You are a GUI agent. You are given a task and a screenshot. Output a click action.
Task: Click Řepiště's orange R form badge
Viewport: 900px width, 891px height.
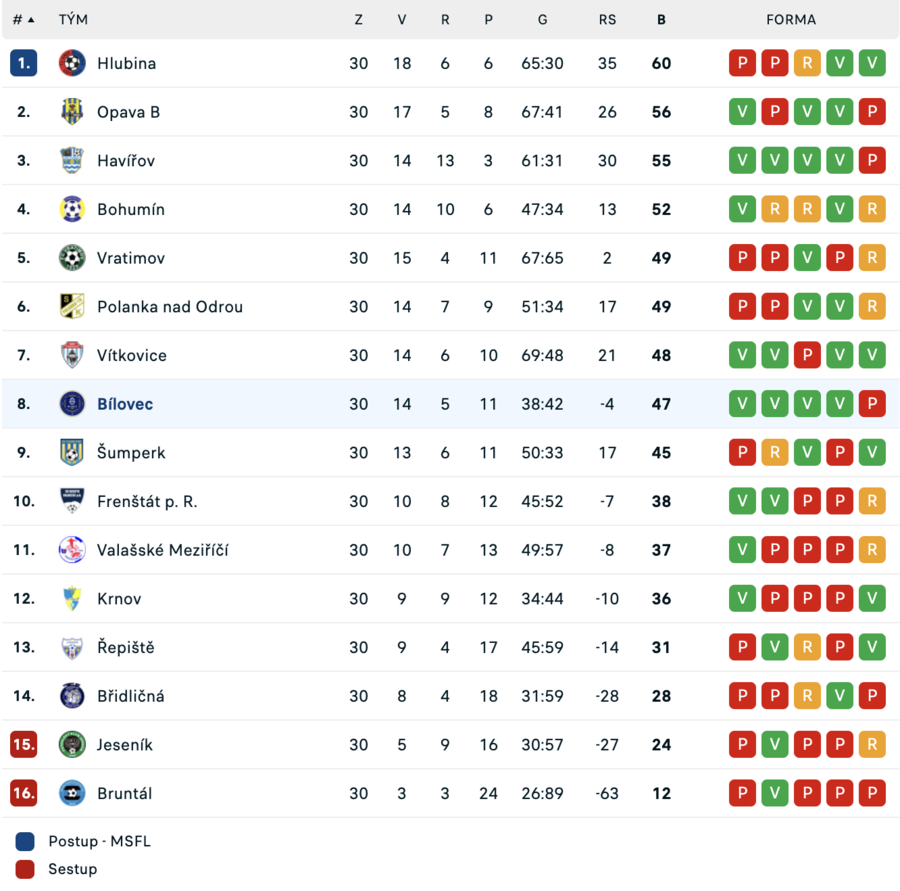click(x=807, y=647)
